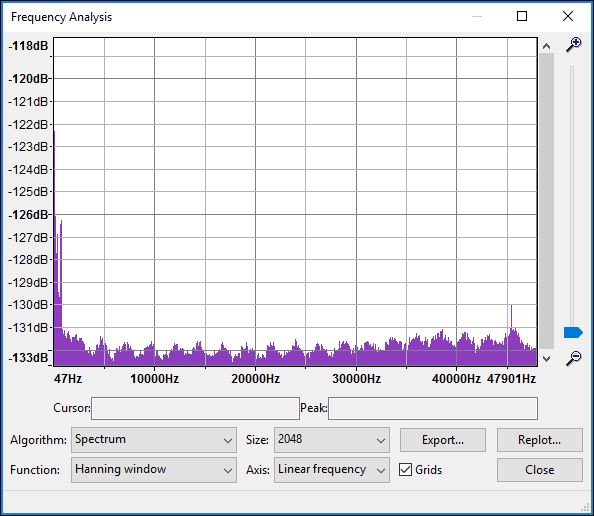Click the zoom in magnifier icon

[574, 45]
